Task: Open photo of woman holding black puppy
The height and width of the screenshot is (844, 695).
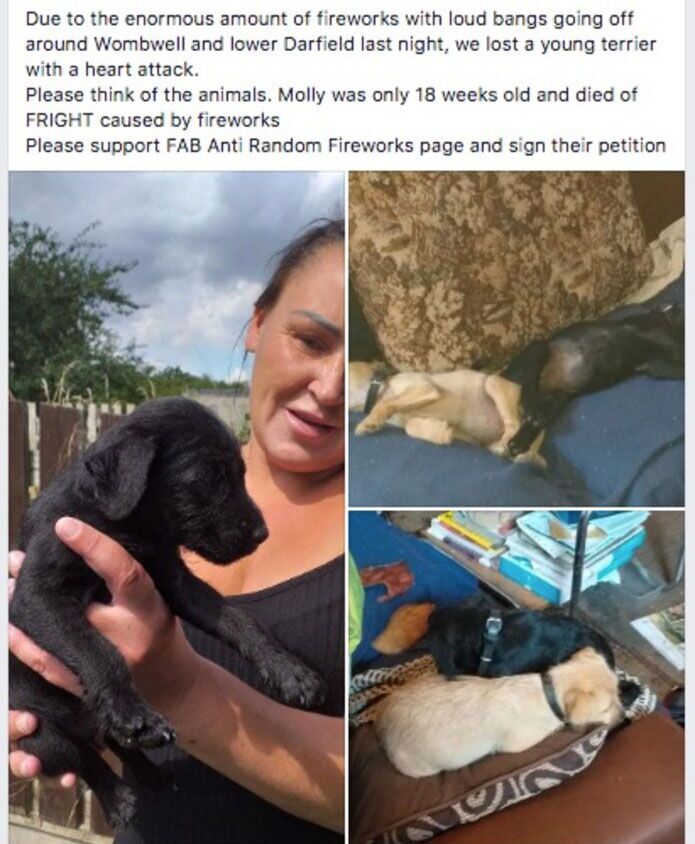Action: 177,507
